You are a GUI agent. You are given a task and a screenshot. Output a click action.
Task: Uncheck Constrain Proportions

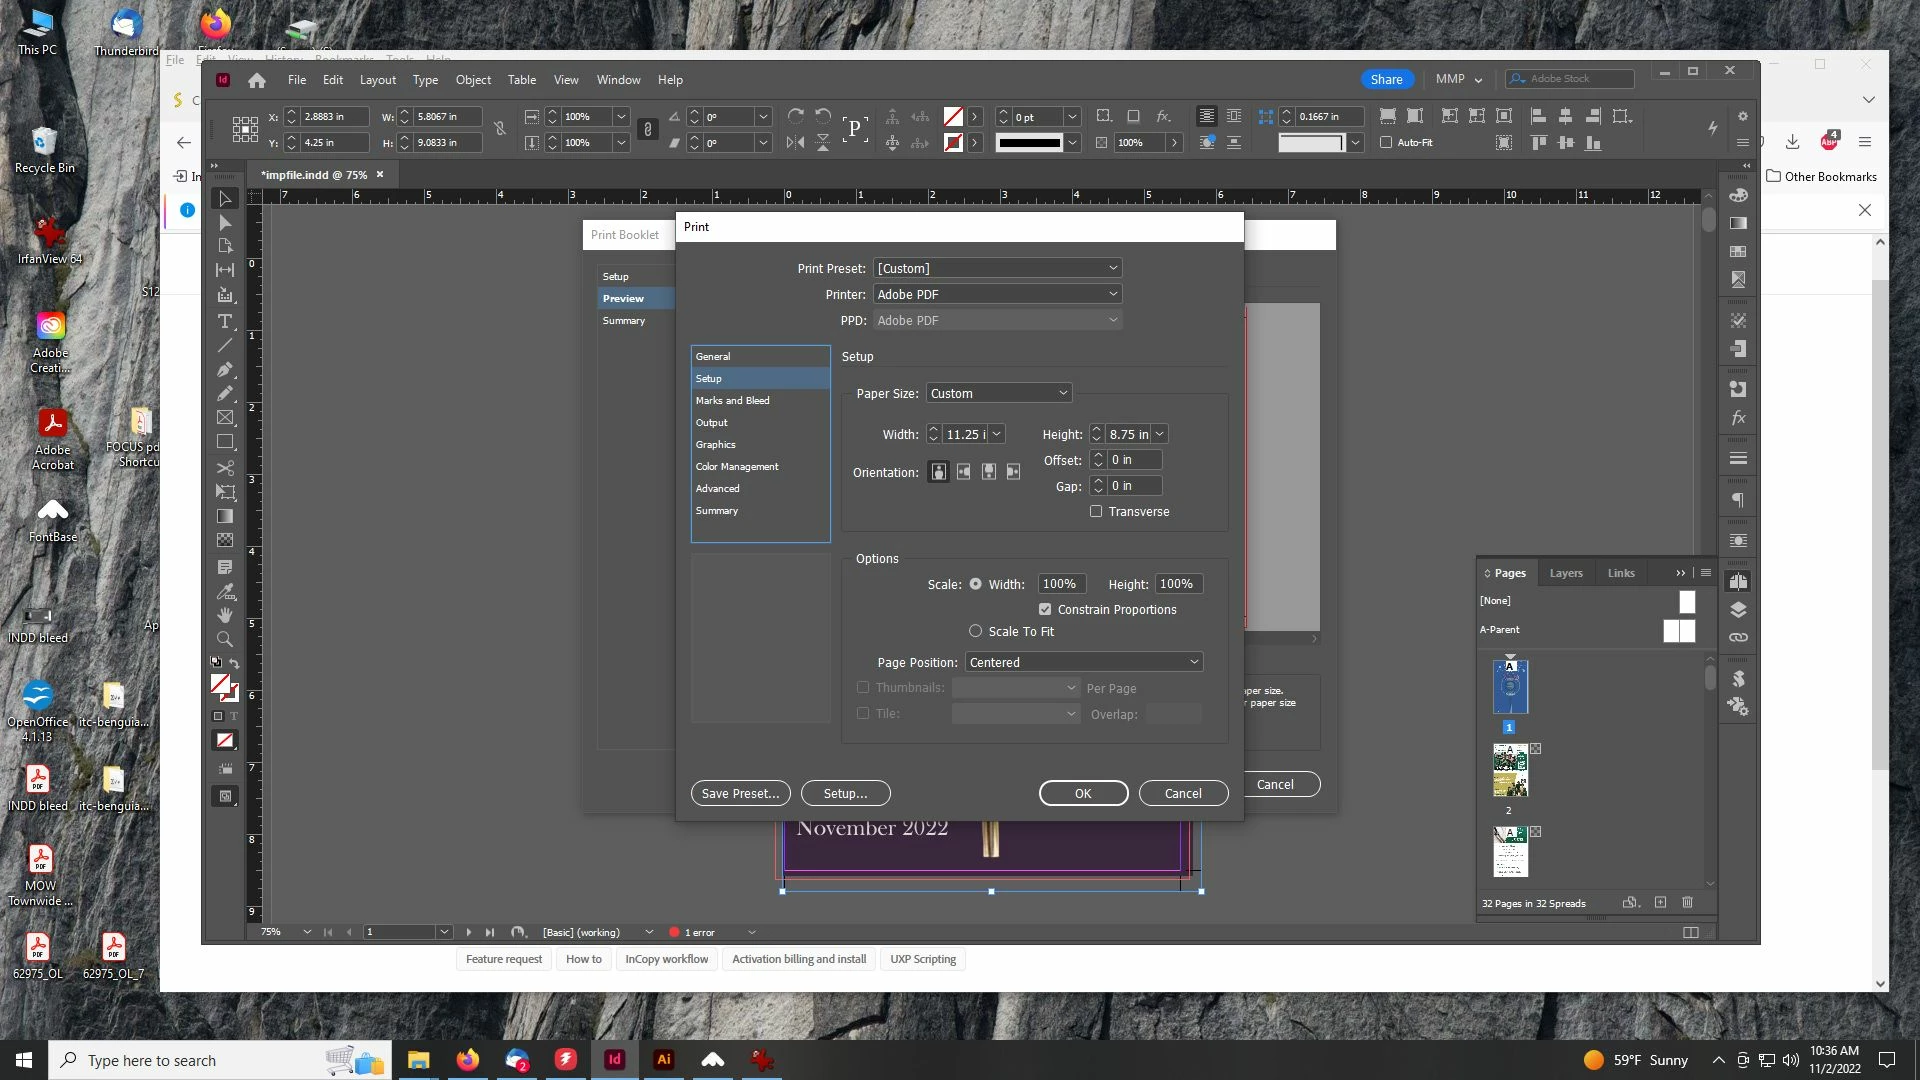click(x=1045, y=610)
